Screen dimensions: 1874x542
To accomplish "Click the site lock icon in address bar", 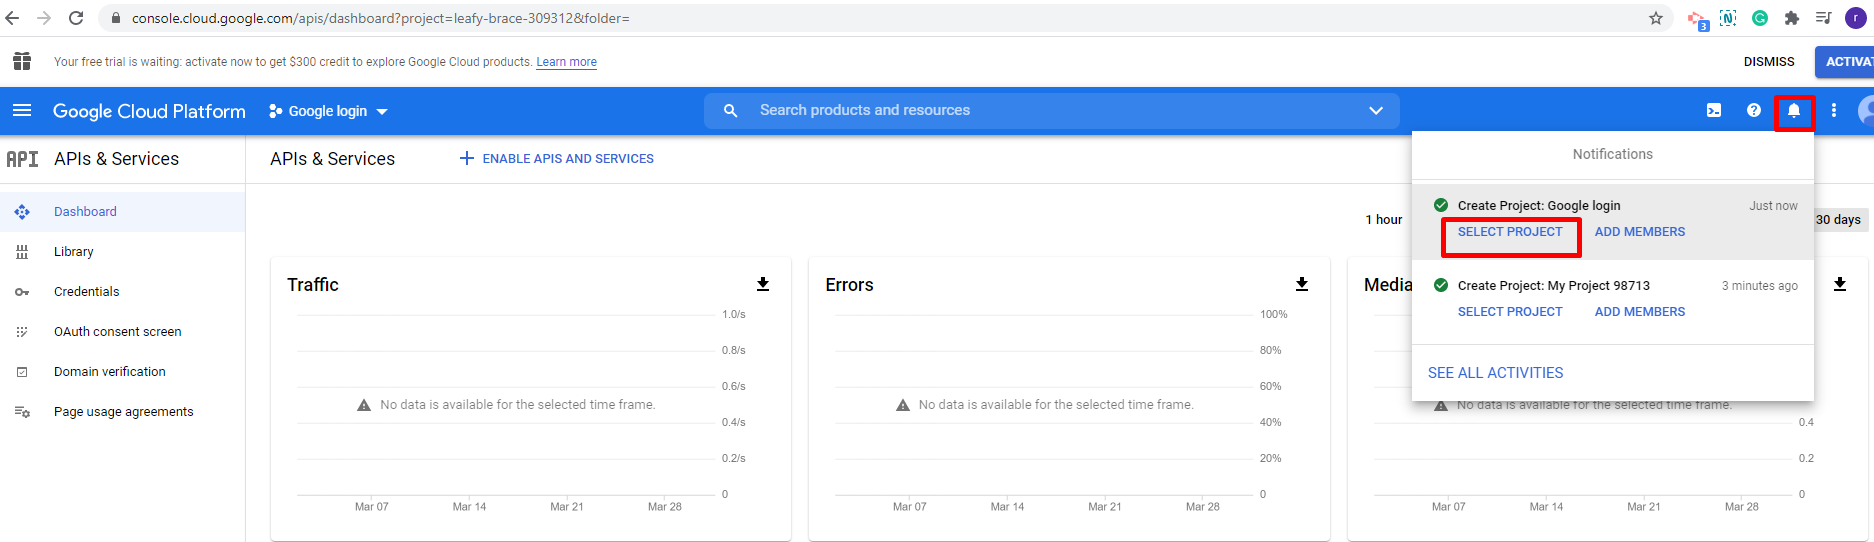I will 115,18.
